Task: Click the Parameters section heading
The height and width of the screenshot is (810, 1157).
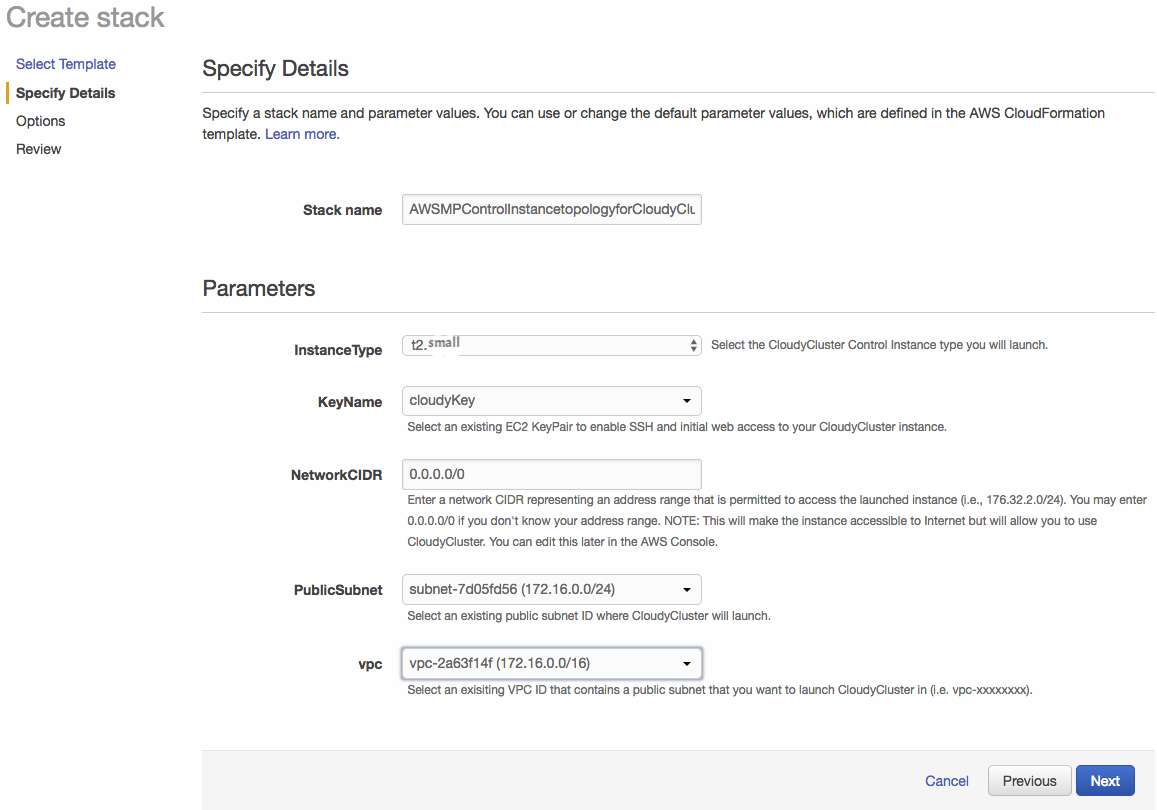Action: [258, 288]
